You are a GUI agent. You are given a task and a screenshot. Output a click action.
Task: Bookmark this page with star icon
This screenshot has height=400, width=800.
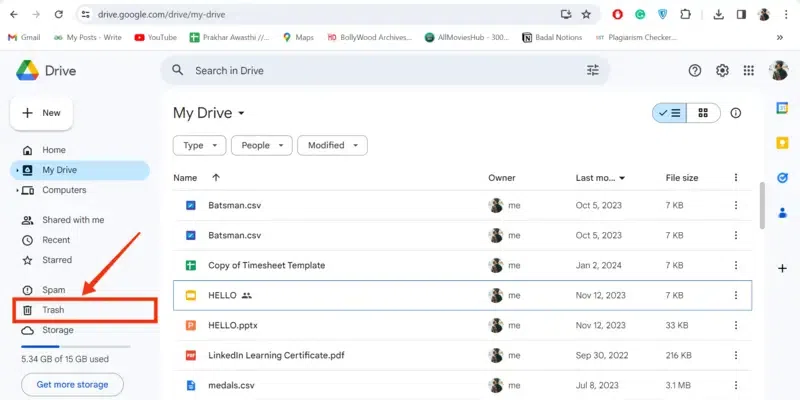586,15
